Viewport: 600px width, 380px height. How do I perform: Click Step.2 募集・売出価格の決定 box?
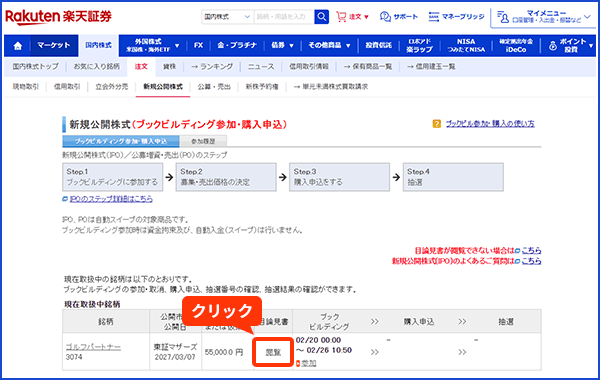(226, 177)
